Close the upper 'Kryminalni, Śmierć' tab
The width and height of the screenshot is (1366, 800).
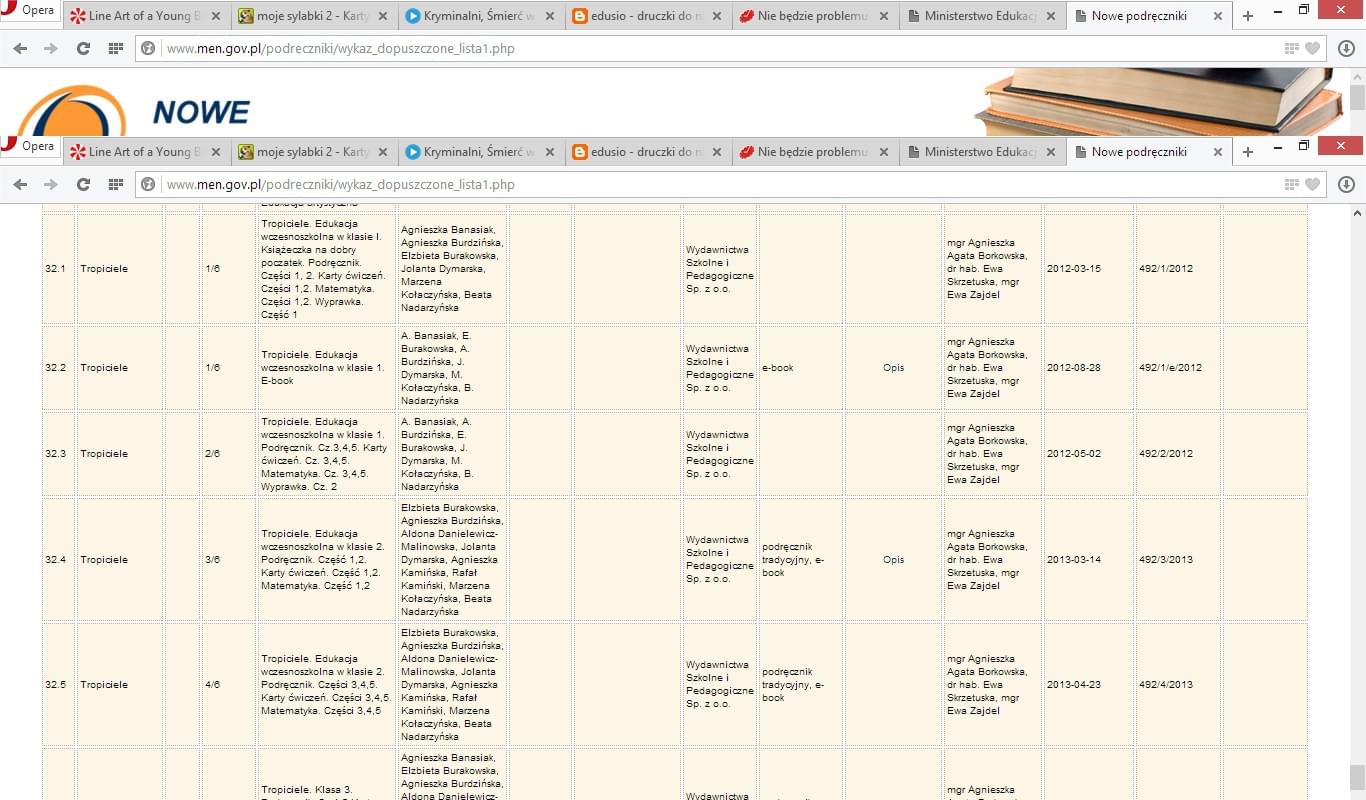tap(549, 16)
